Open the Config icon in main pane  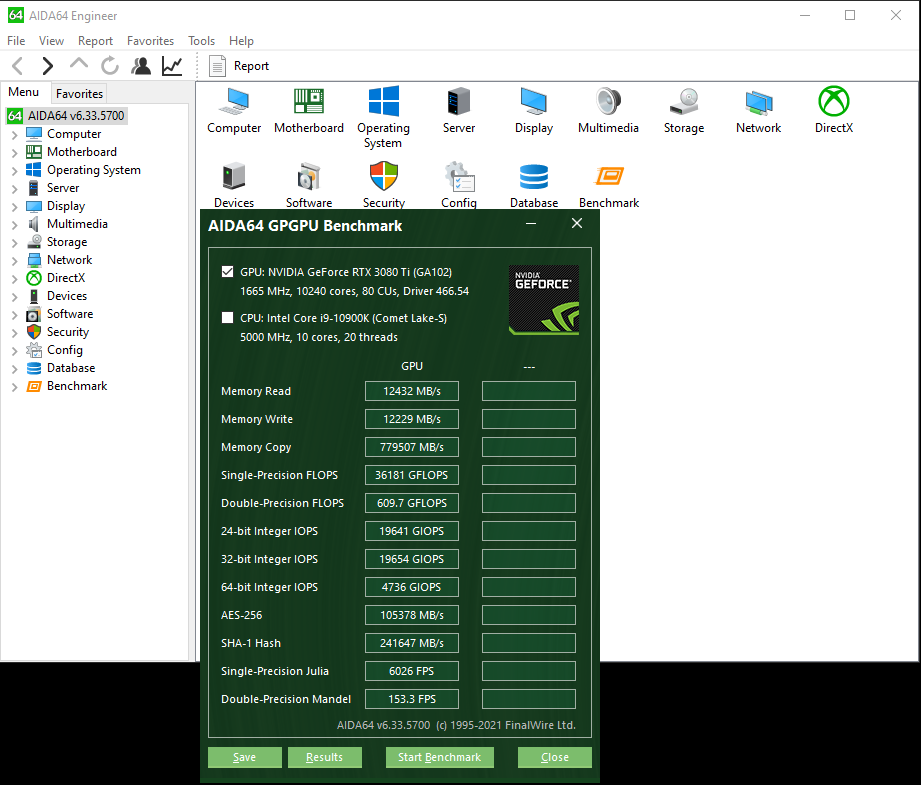pos(459,176)
